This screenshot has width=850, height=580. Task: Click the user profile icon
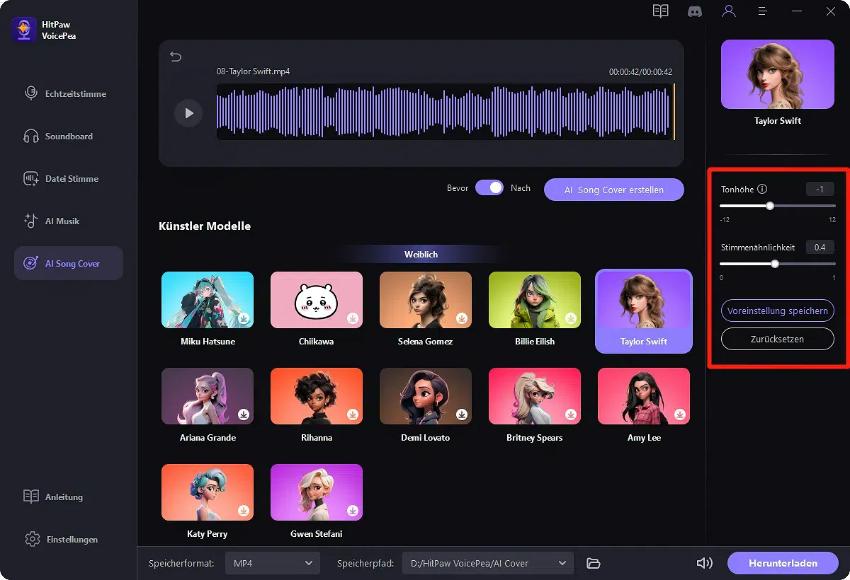point(728,11)
